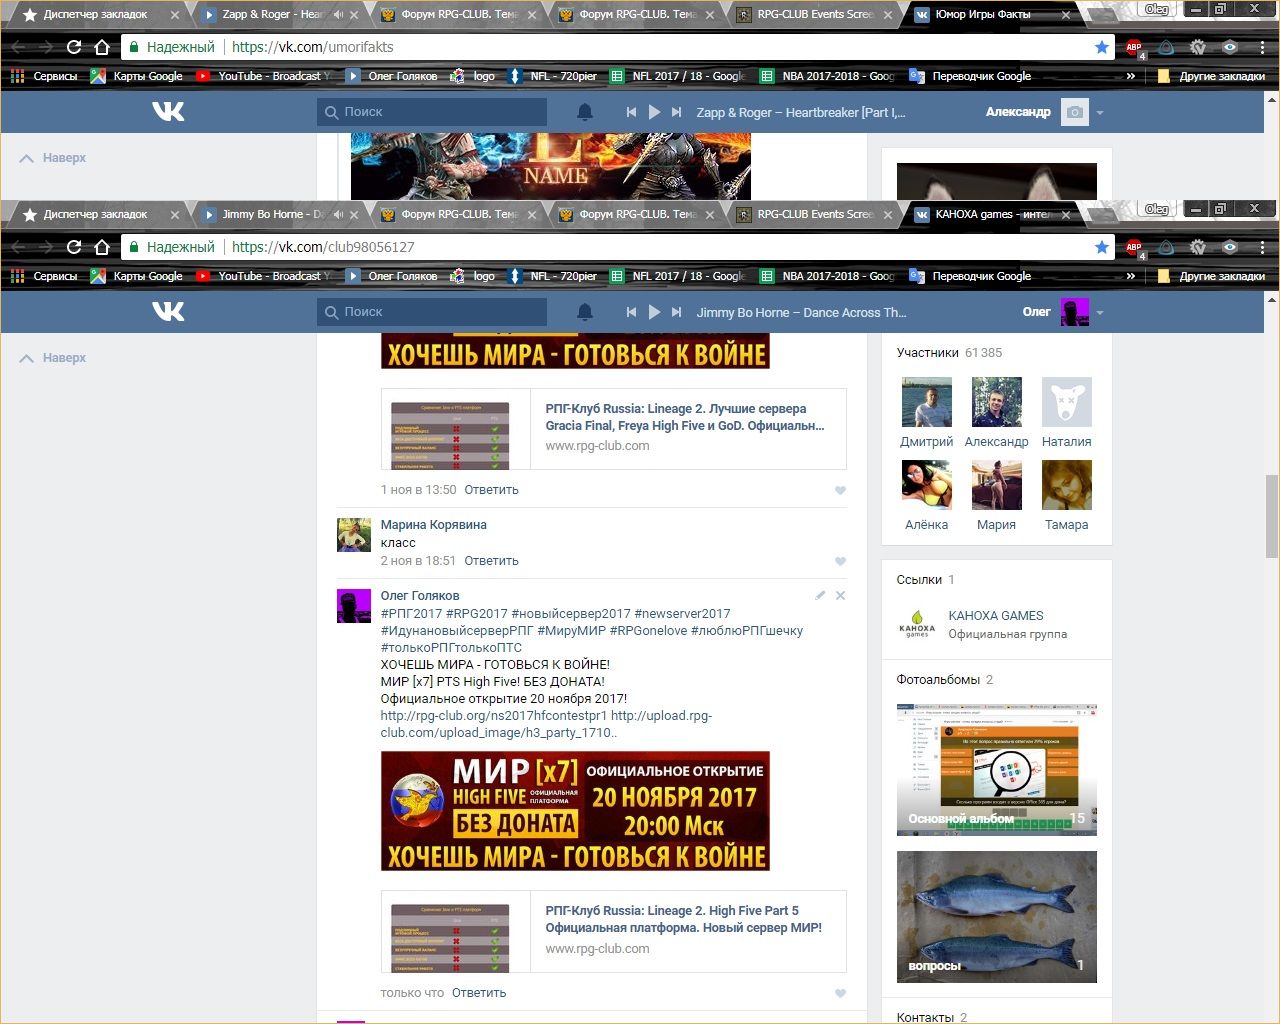1280x1024 pixels.
Task: Toggle the bookmark star for vk.com/umorifakts
Action: point(1101,47)
